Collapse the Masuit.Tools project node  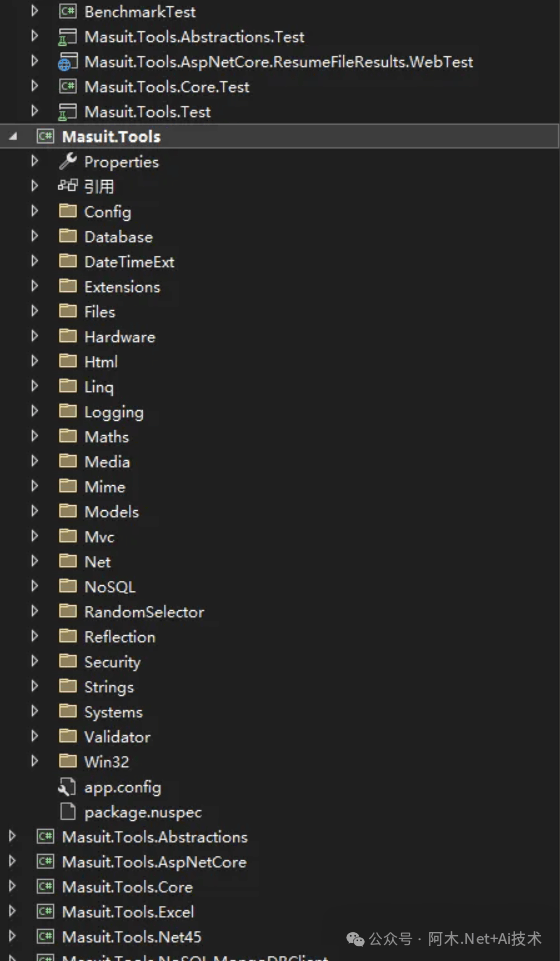[12, 137]
